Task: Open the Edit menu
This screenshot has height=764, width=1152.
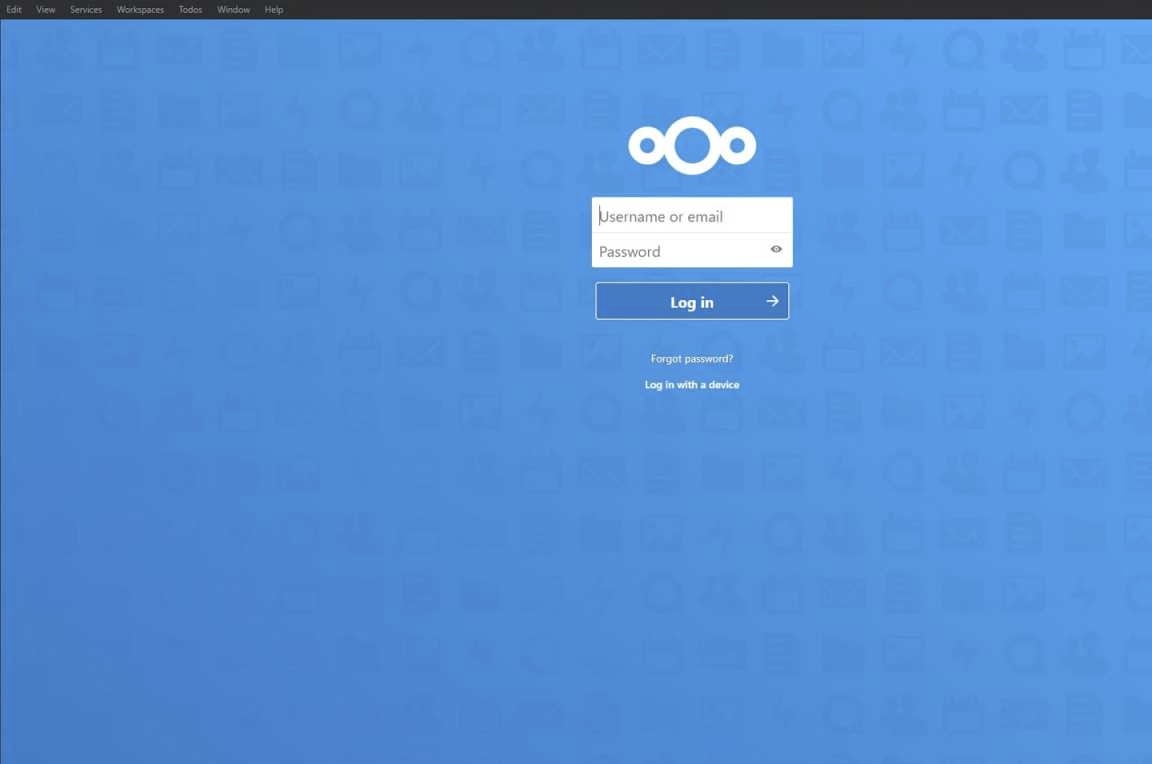Action: coord(14,10)
